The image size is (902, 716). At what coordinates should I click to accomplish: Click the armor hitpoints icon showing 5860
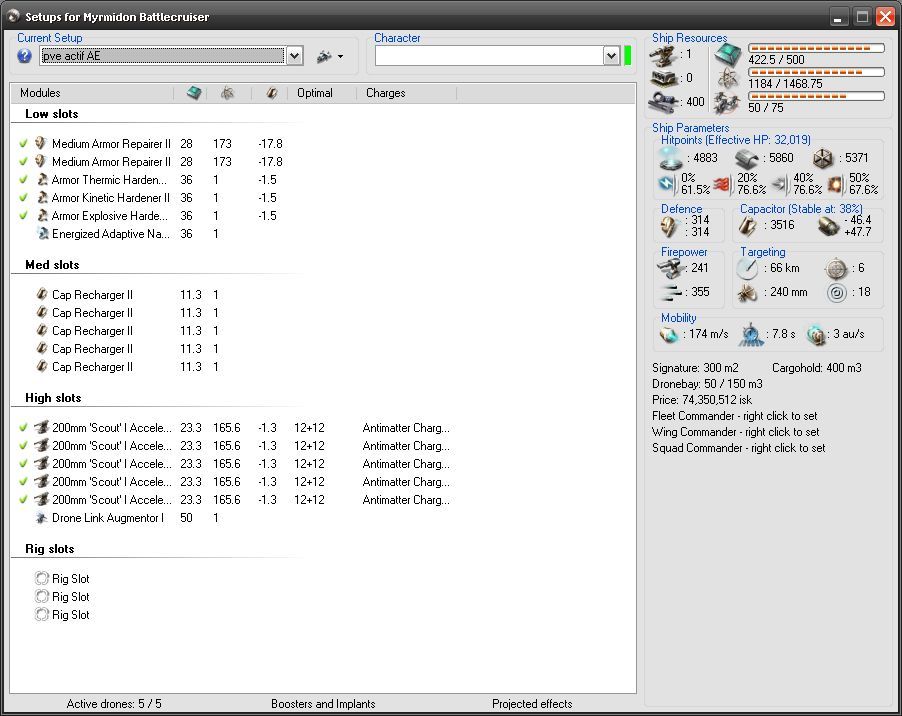coord(746,158)
